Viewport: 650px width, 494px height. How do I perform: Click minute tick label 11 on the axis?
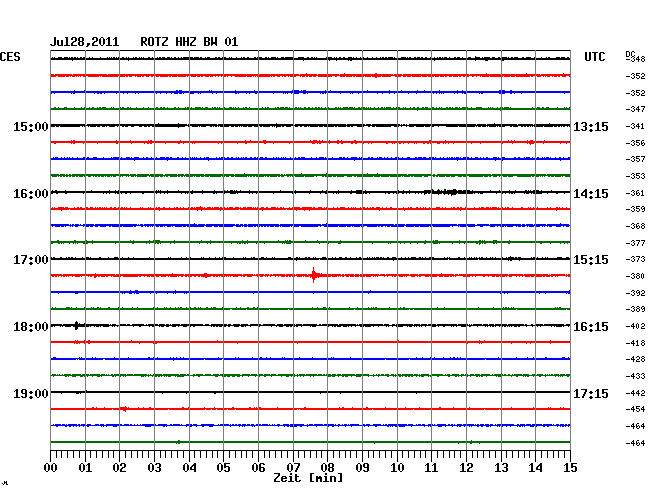click(x=431, y=468)
